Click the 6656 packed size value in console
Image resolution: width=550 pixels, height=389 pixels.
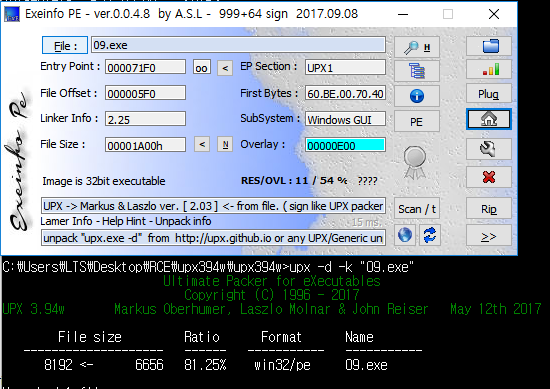(x=149, y=365)
